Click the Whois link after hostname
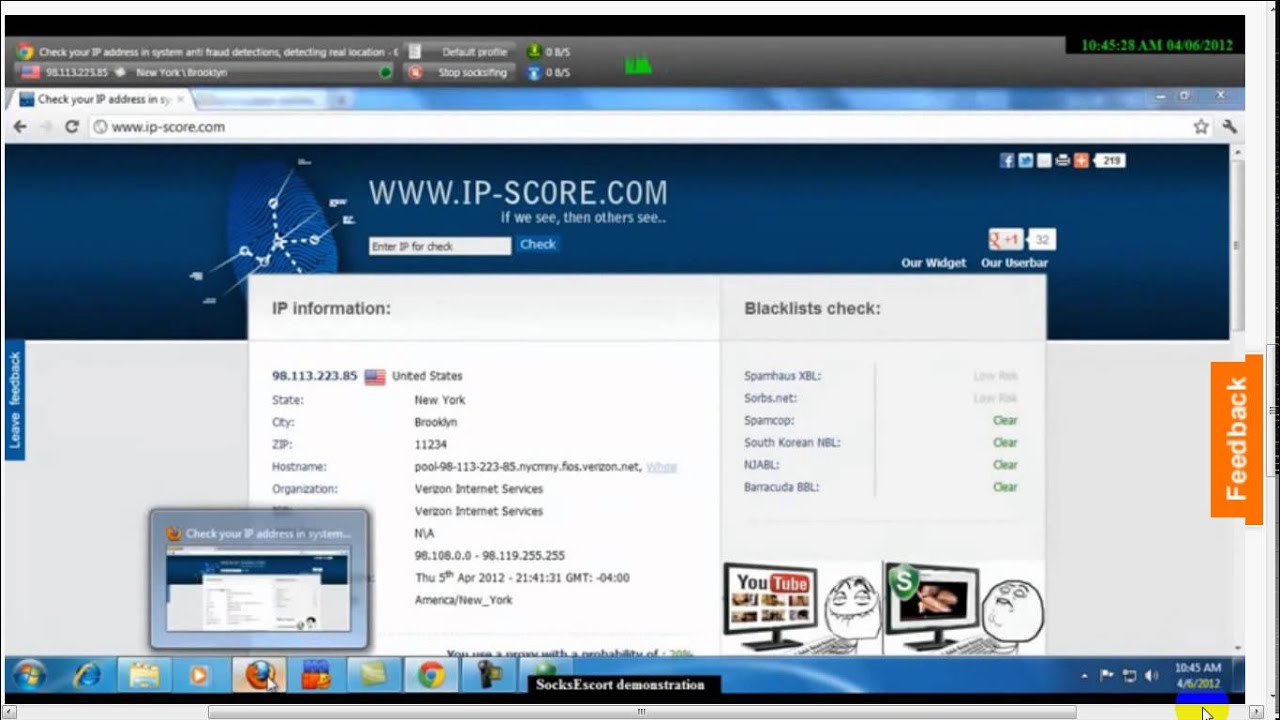The width and height of the screenshot is (1280, 720). coord(661,467)
